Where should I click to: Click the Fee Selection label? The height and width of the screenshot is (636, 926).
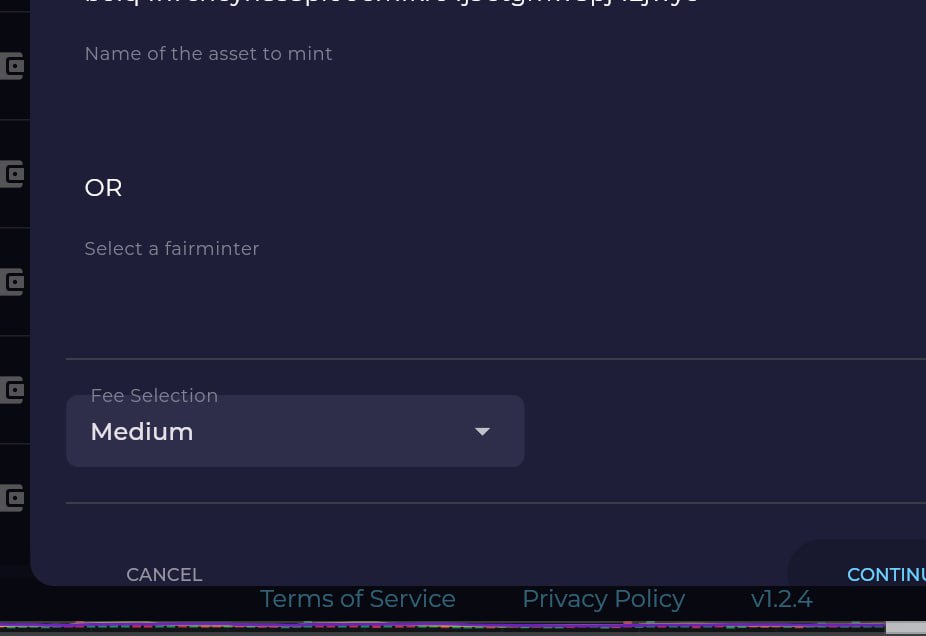[154, 396]
